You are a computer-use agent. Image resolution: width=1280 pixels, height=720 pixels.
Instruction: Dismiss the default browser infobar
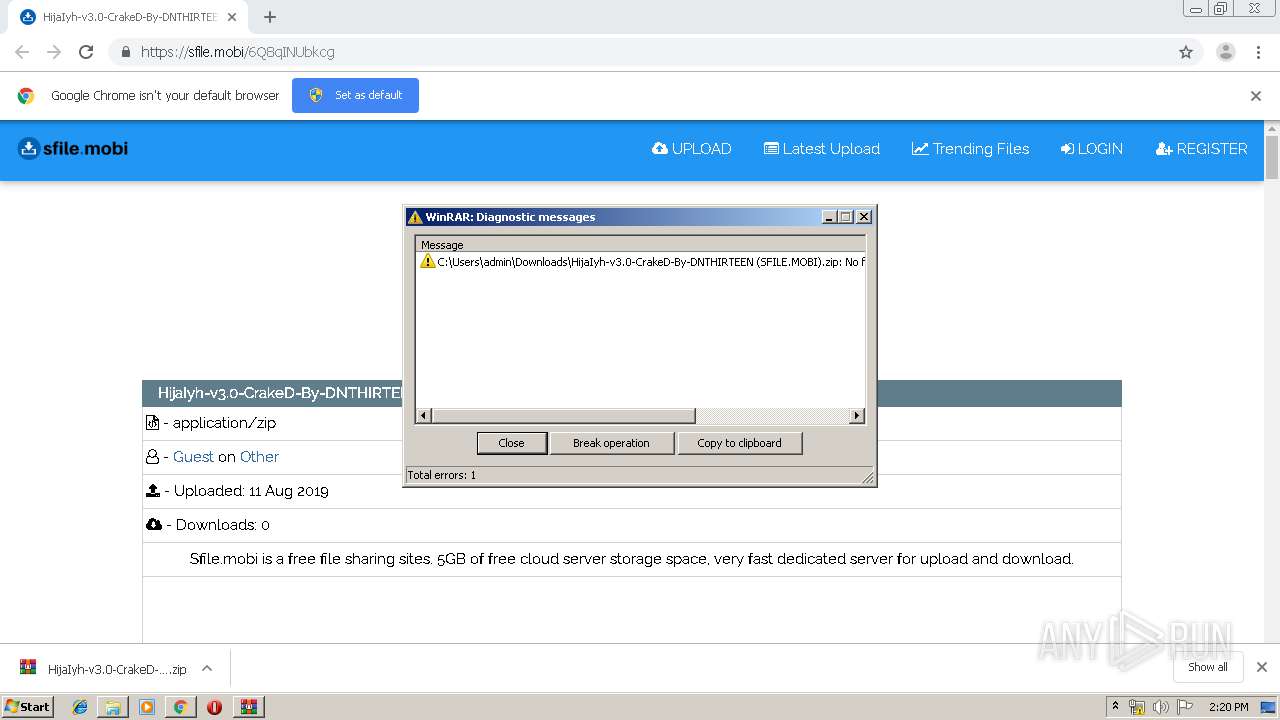pos(1256,96)
